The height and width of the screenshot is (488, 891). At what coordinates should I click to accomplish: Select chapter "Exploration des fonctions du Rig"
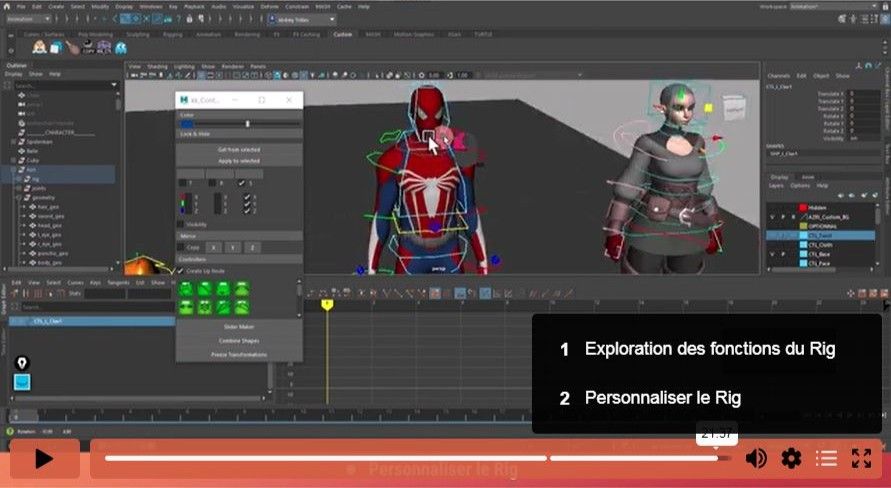point(710,349)
